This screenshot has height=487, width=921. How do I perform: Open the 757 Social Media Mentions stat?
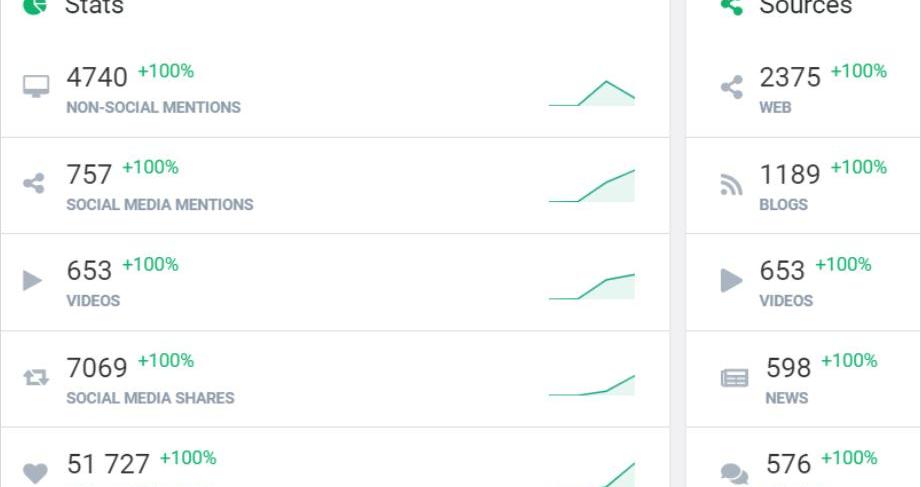coord(89,175)
